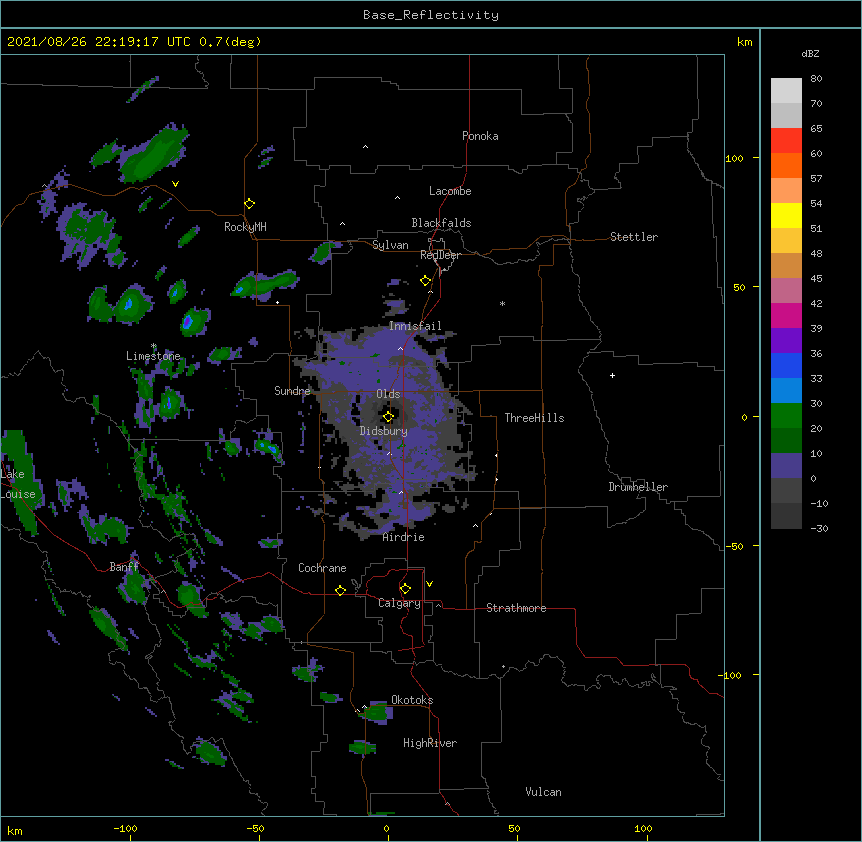This screenshot has height=842, width=862.
Task: Pick the dark orange 57-60 dBZ legend swatch
Action: point(786,165)
